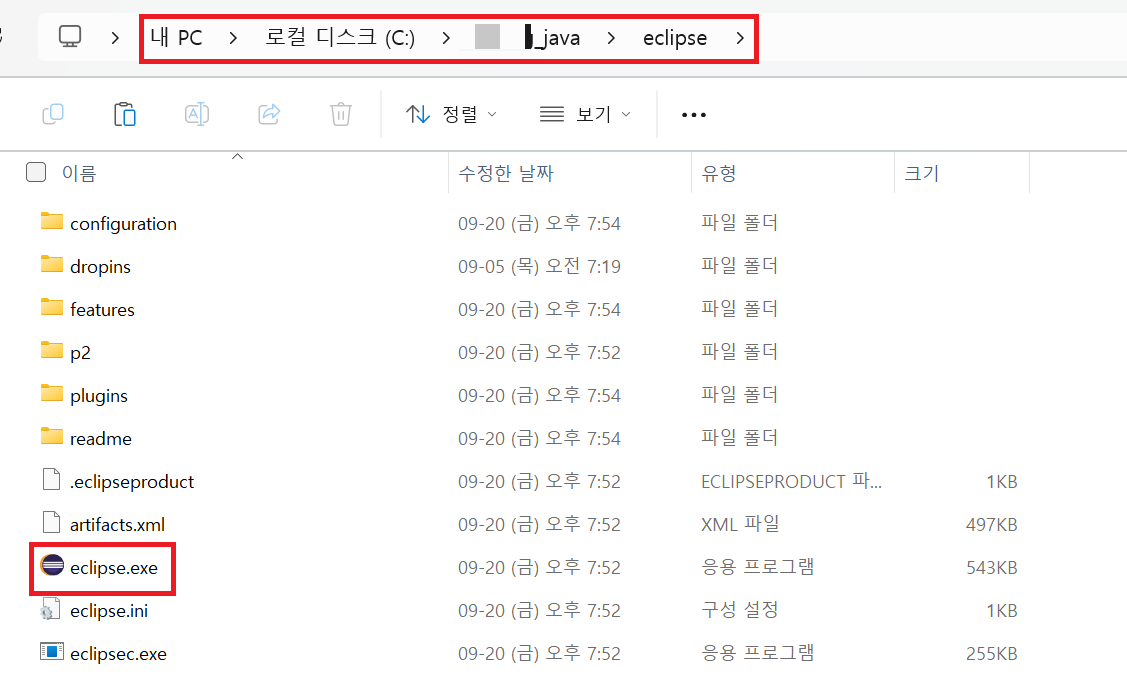
Task: Click the Delete trash can icon
Action: coord(341,114)
